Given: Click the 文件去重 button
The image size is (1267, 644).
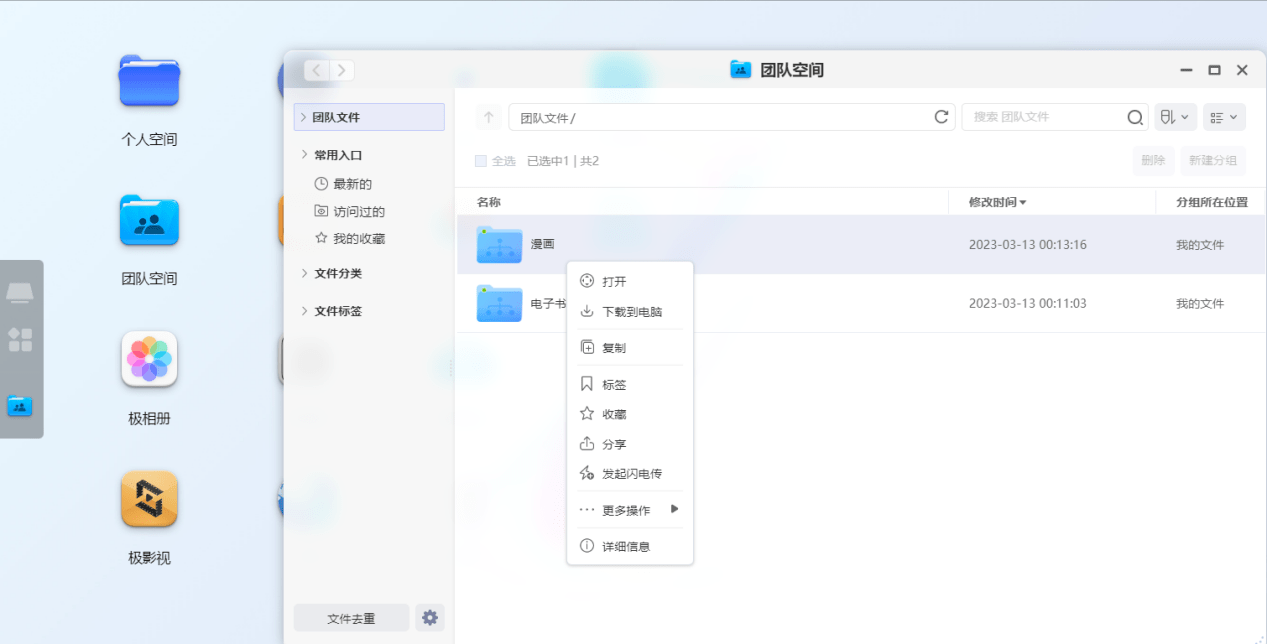Looking at the screenshot, I should 351,618.
